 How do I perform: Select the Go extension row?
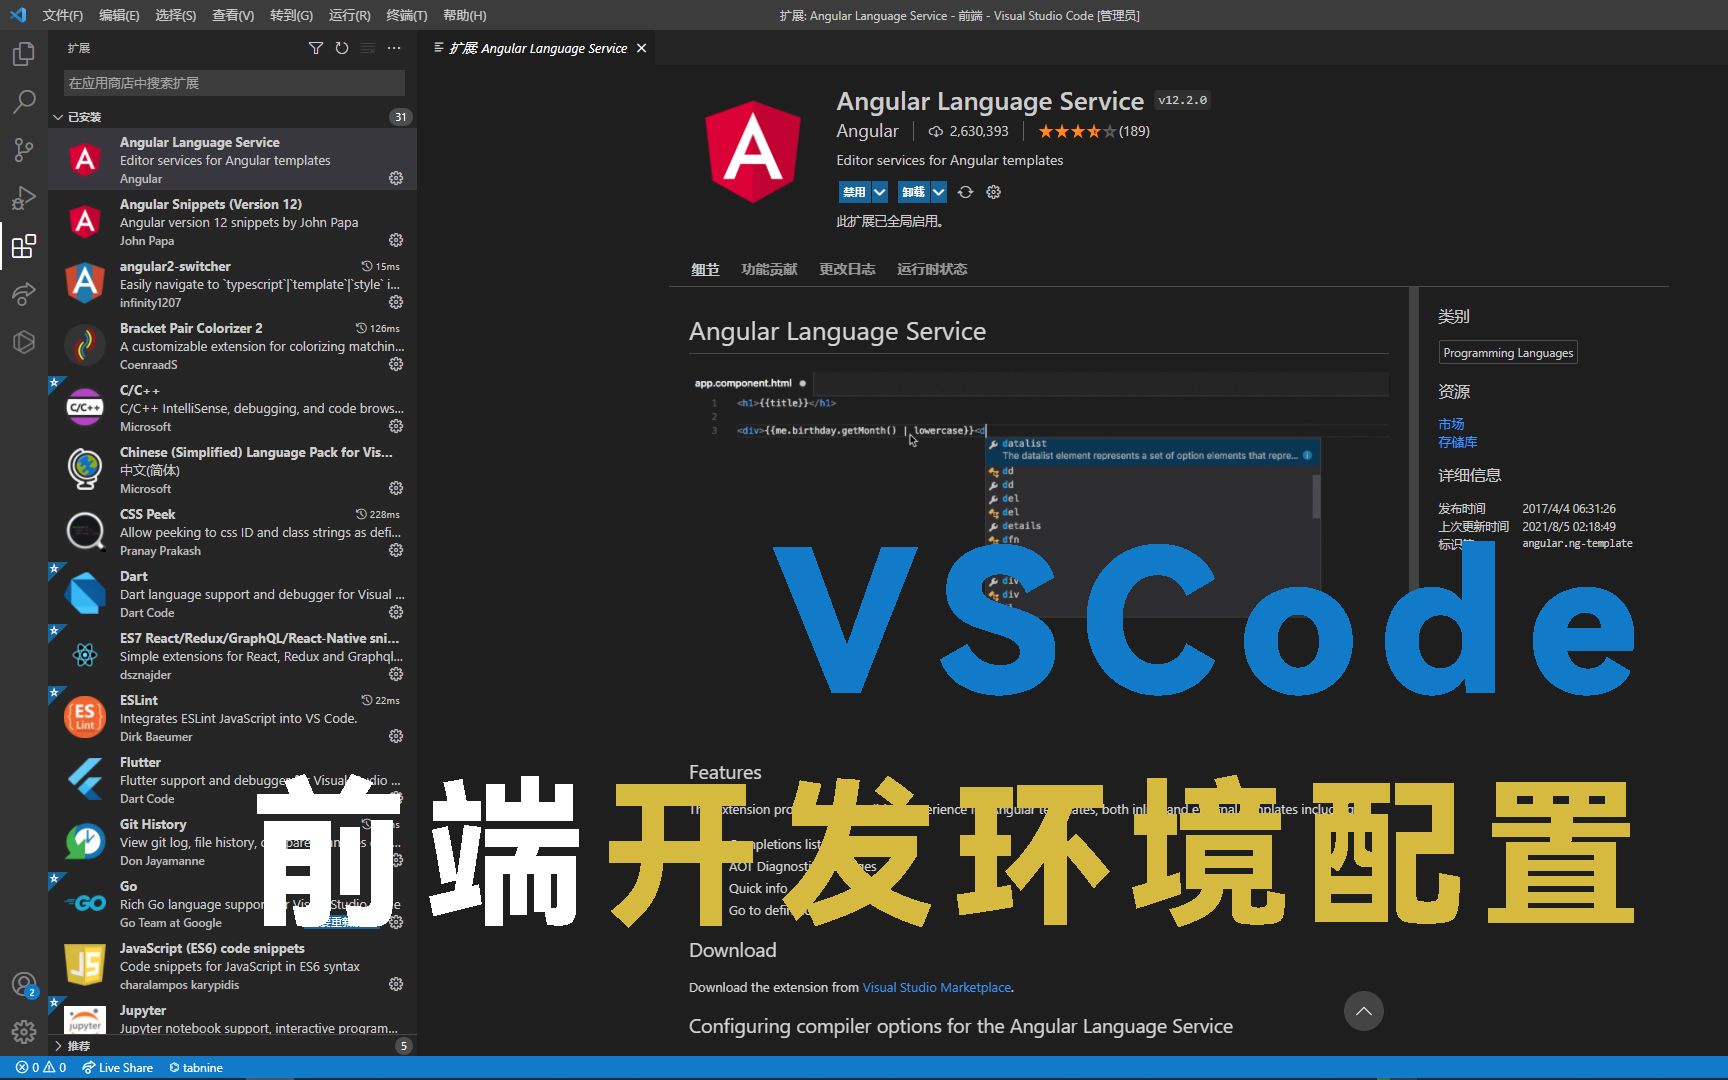(232, 904)
